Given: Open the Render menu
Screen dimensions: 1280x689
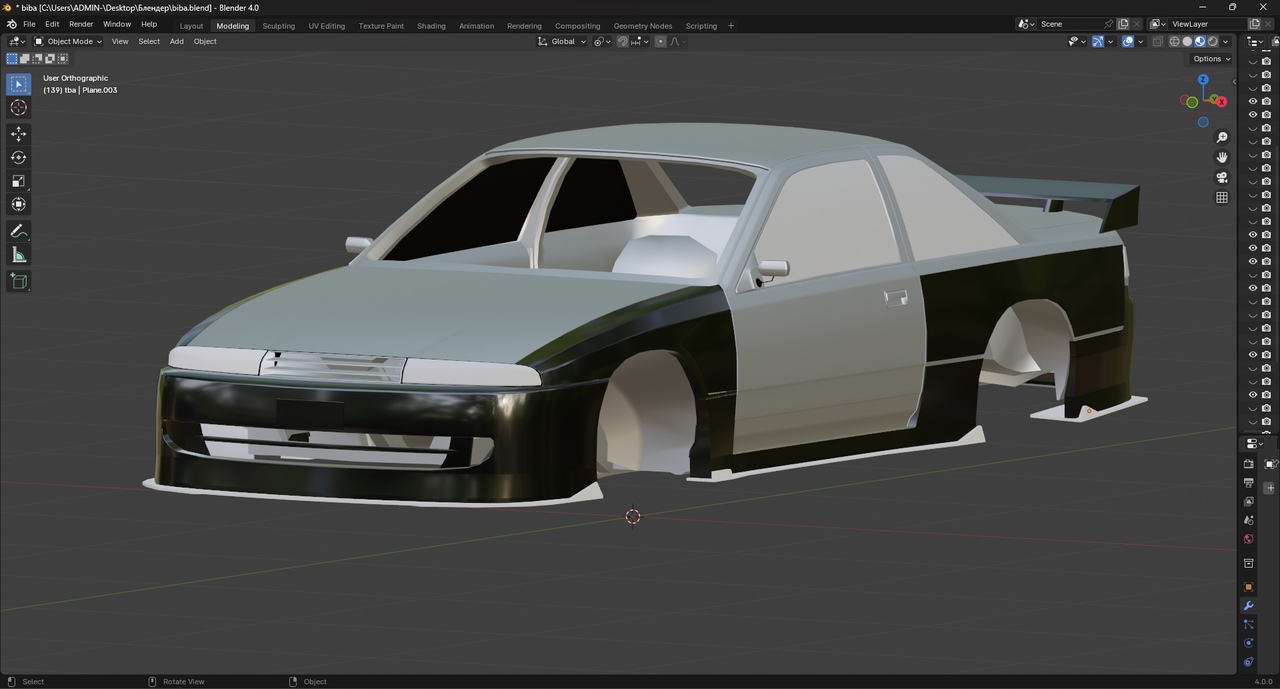Looking at the screenshot, I should [x=81, y=24].
